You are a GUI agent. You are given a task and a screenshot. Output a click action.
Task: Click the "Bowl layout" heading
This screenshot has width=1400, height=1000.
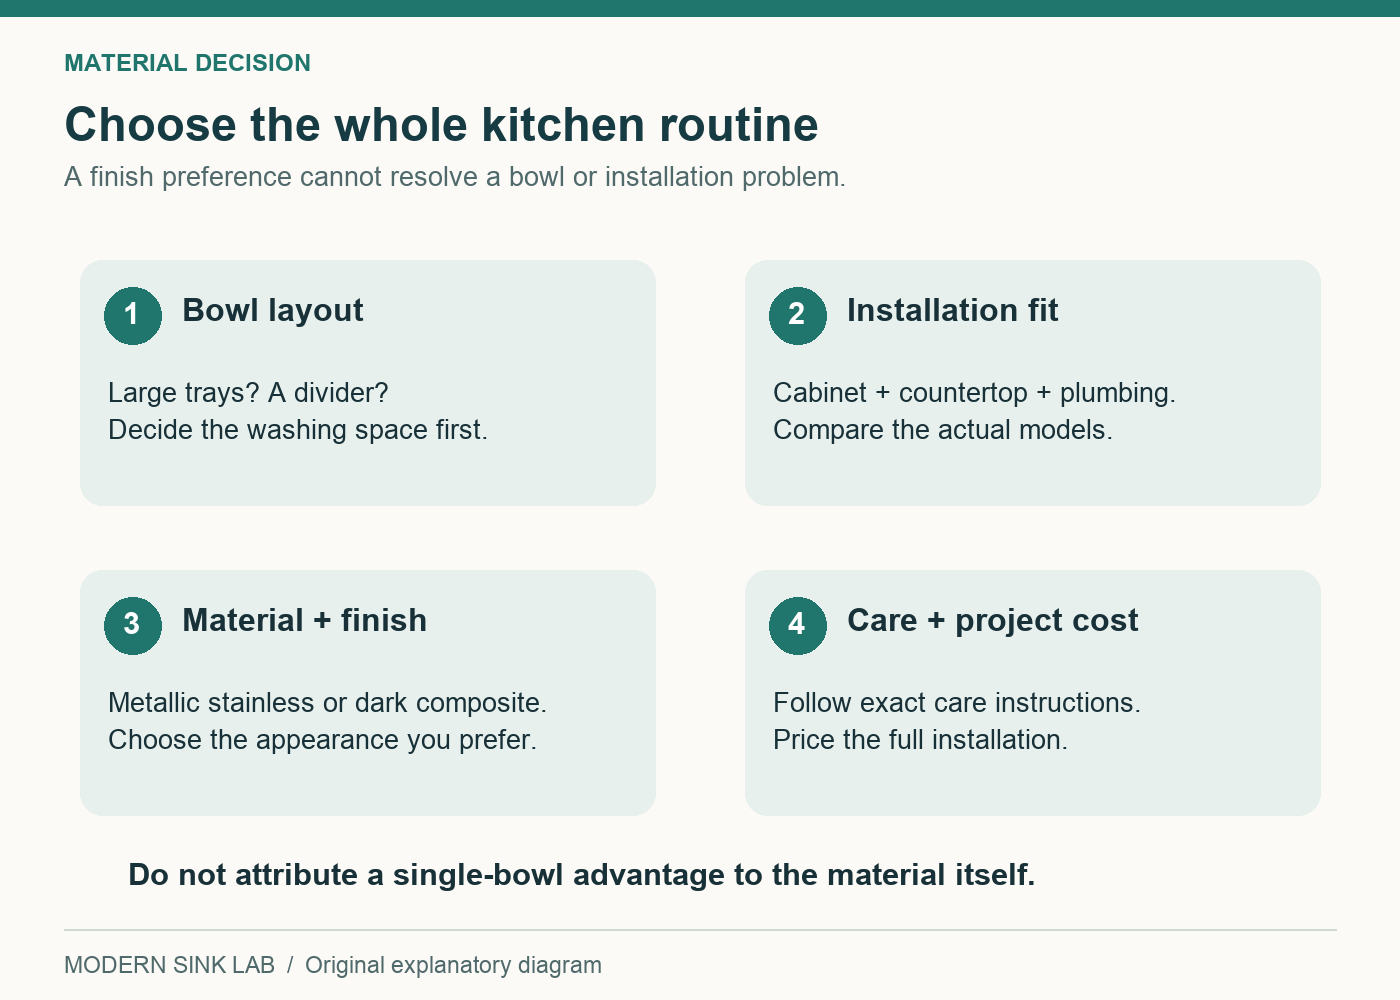pyautogui.click(x=273, y=311)
